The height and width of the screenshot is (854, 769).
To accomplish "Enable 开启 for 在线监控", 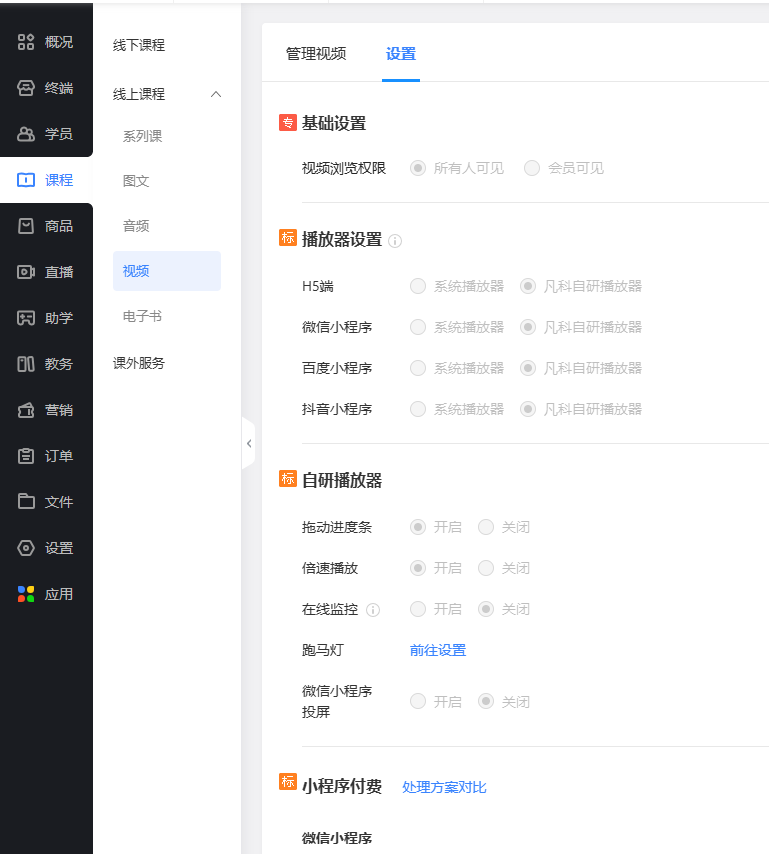I will [418, 609].
